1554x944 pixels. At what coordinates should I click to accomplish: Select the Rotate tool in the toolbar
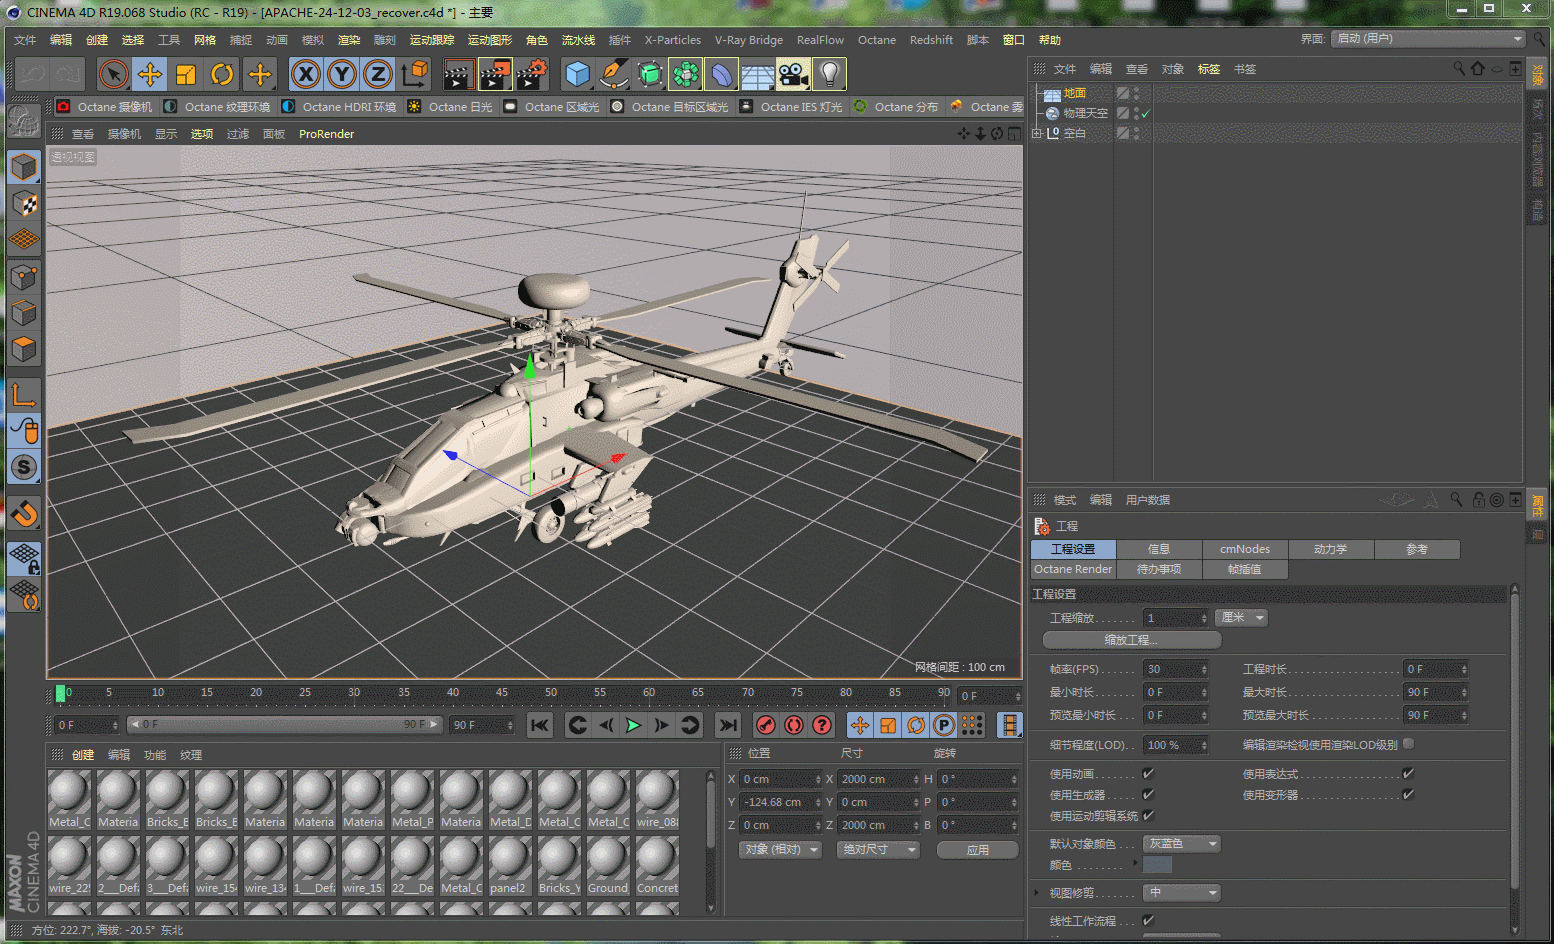[x=221, y=73]
